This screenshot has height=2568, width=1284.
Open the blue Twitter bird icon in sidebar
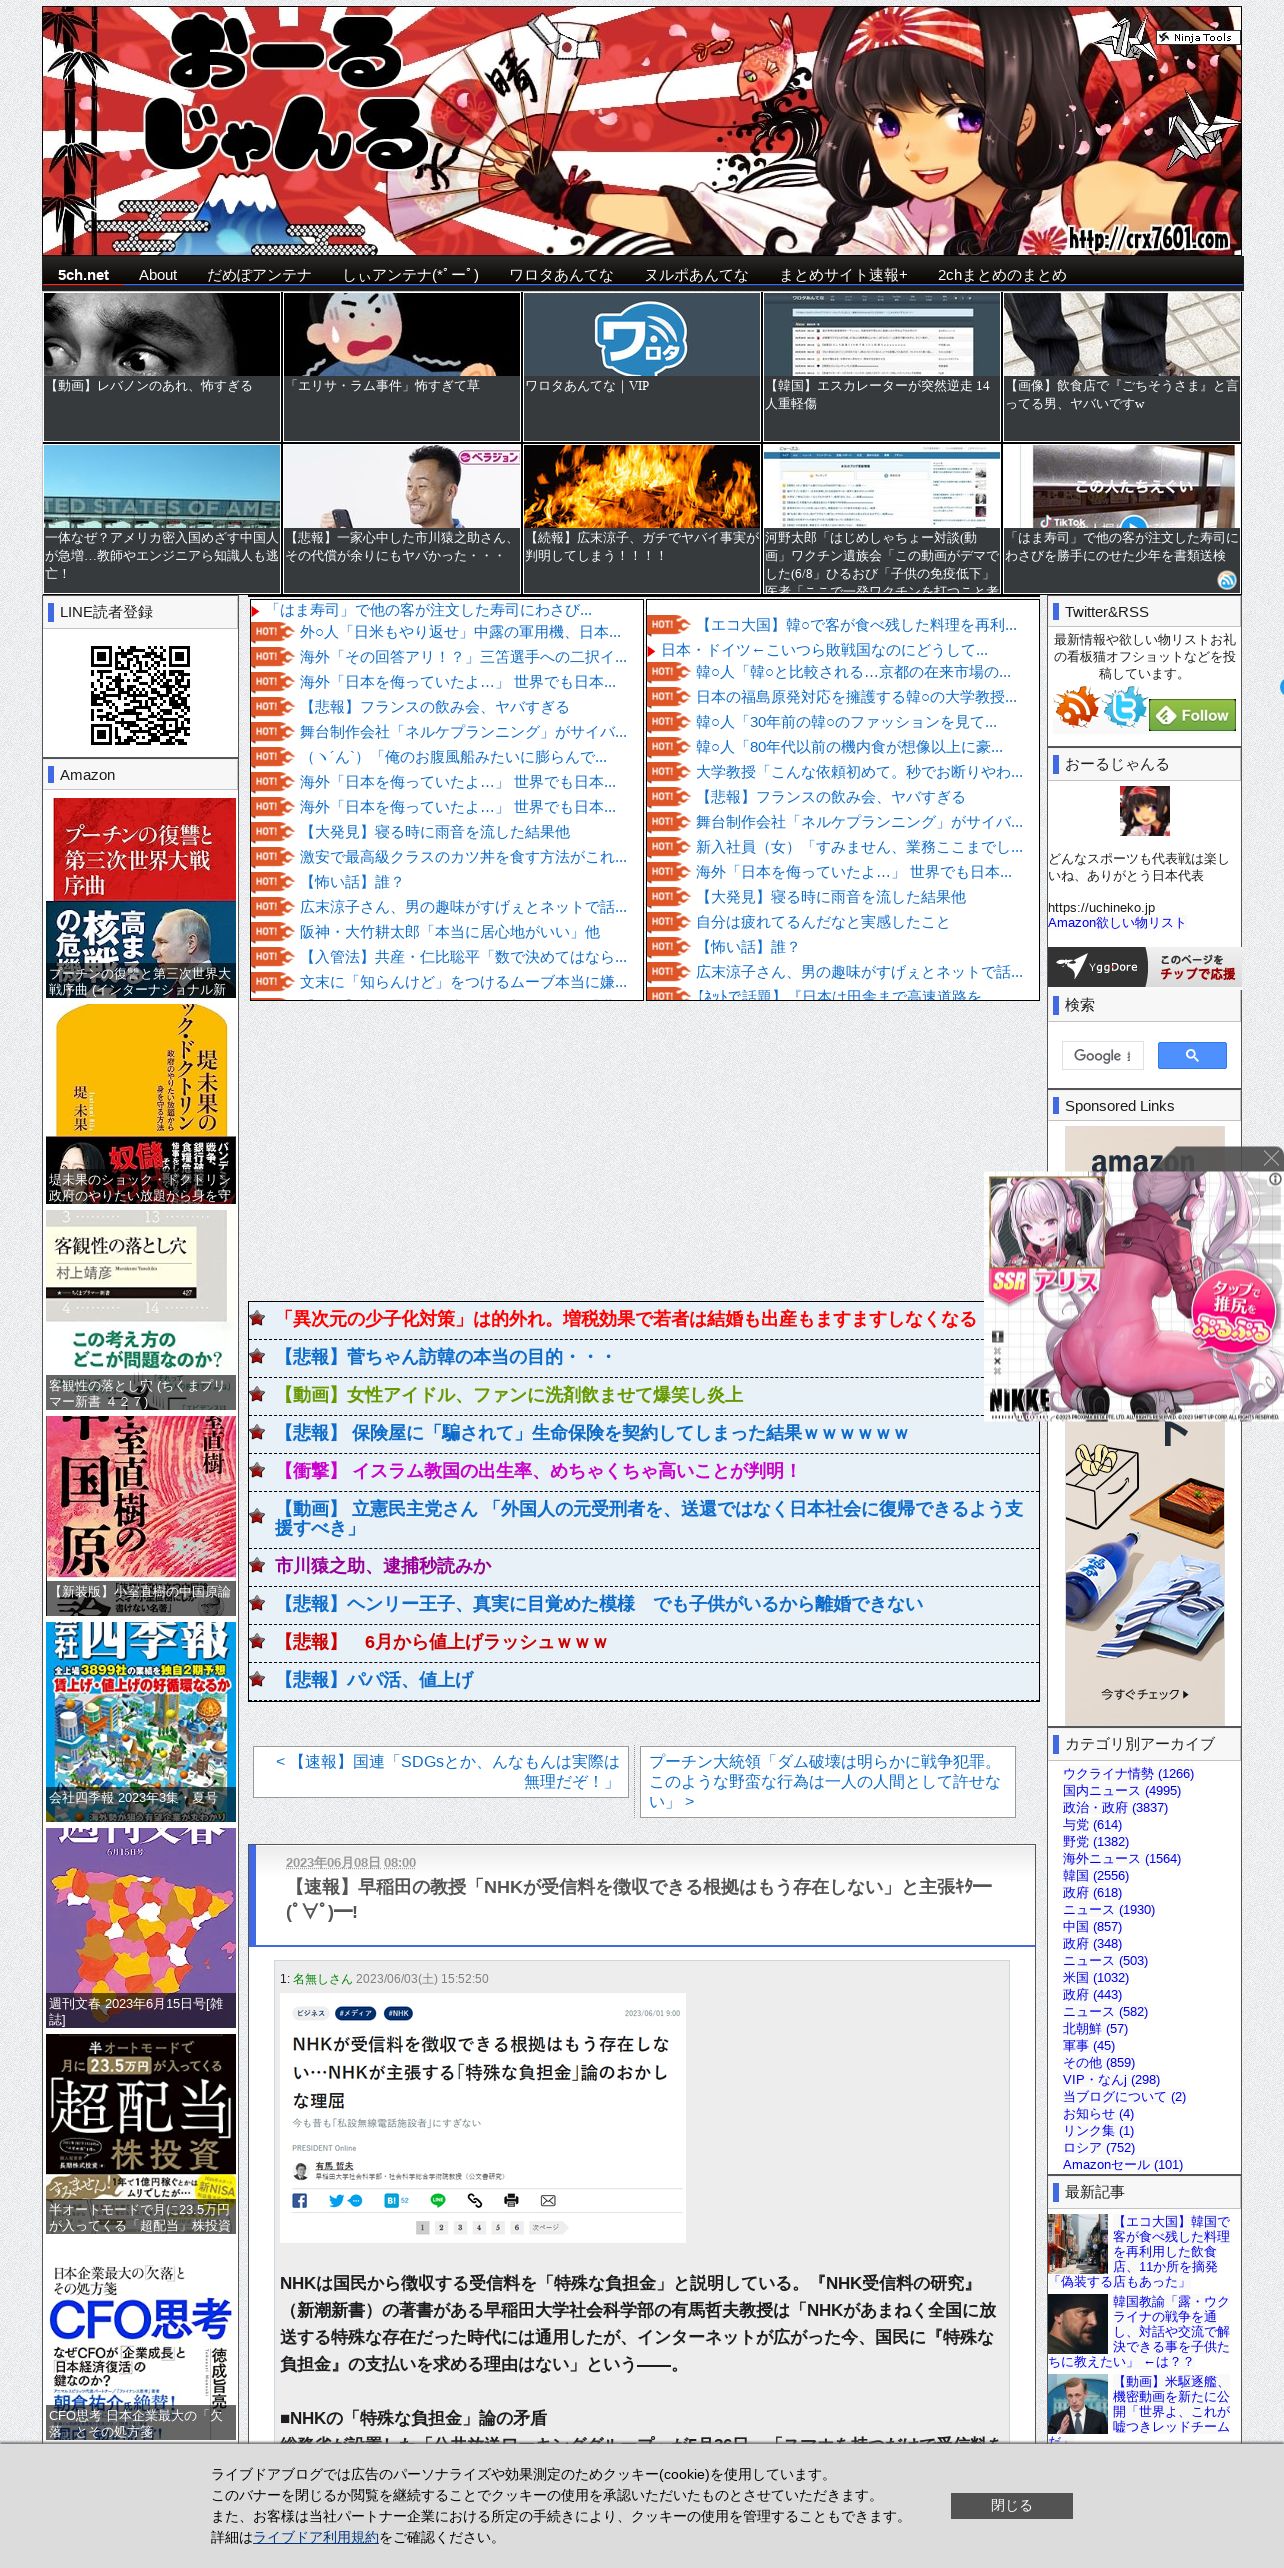(1125, 708)
